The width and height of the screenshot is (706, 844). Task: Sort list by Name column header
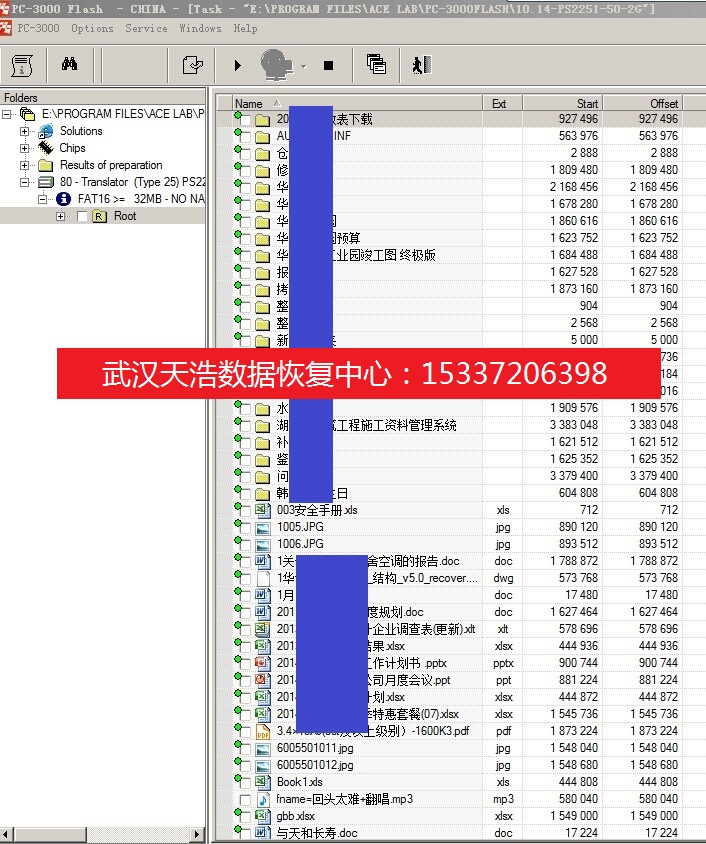pos(249,103)
